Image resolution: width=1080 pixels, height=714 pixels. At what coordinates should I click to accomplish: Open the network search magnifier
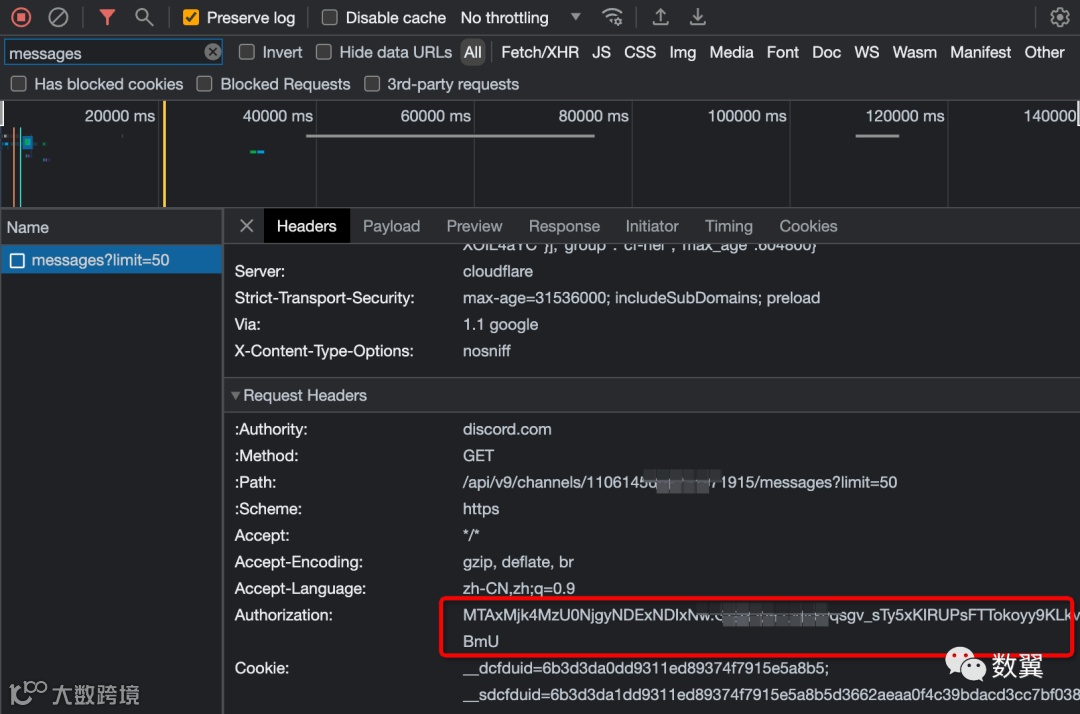[144, 17]
